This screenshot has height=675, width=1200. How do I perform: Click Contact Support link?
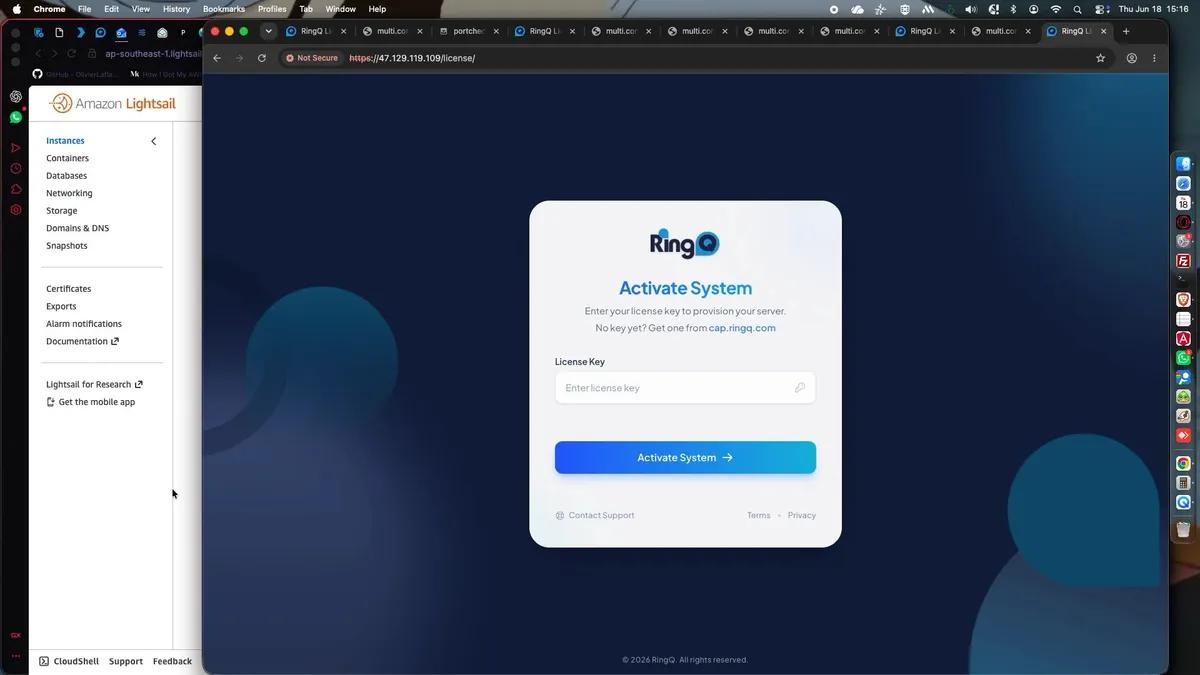point(595,516)
